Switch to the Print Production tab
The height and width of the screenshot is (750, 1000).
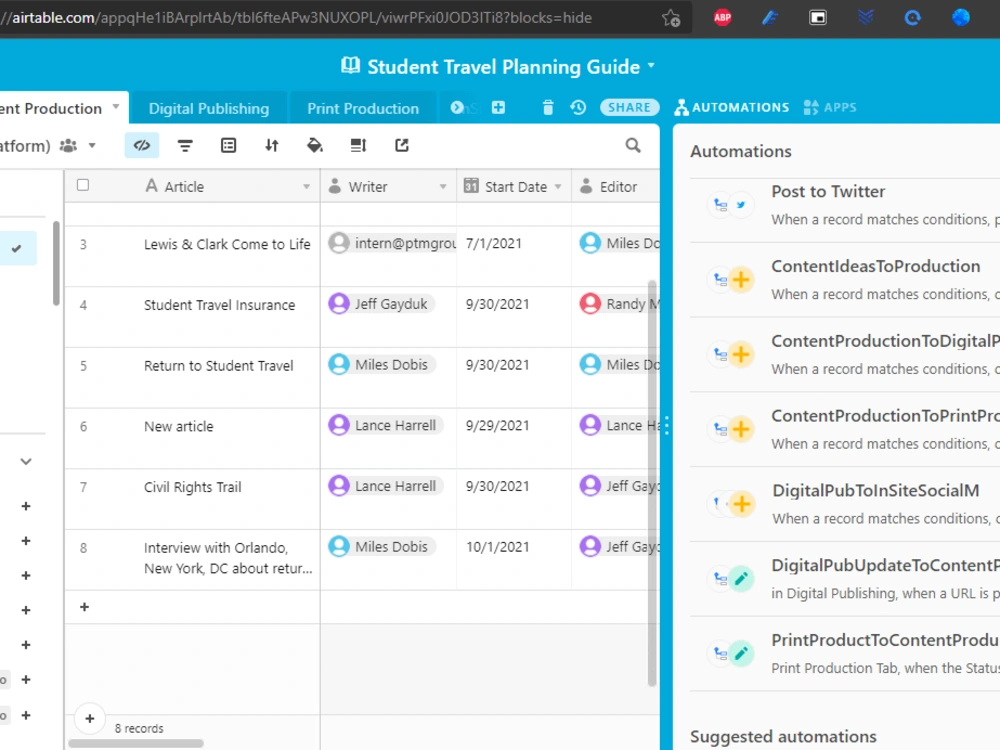(363, 108)
